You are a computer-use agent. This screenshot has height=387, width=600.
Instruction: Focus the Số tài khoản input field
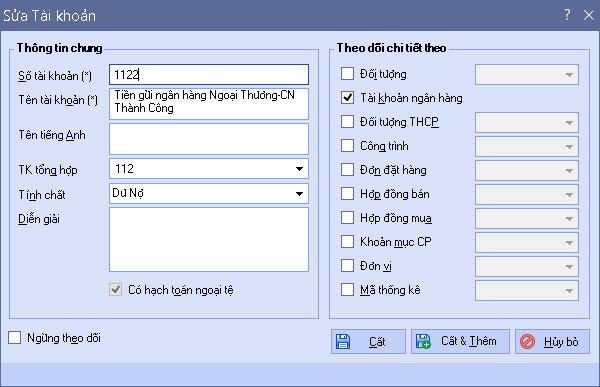click(x=209, y=74)
